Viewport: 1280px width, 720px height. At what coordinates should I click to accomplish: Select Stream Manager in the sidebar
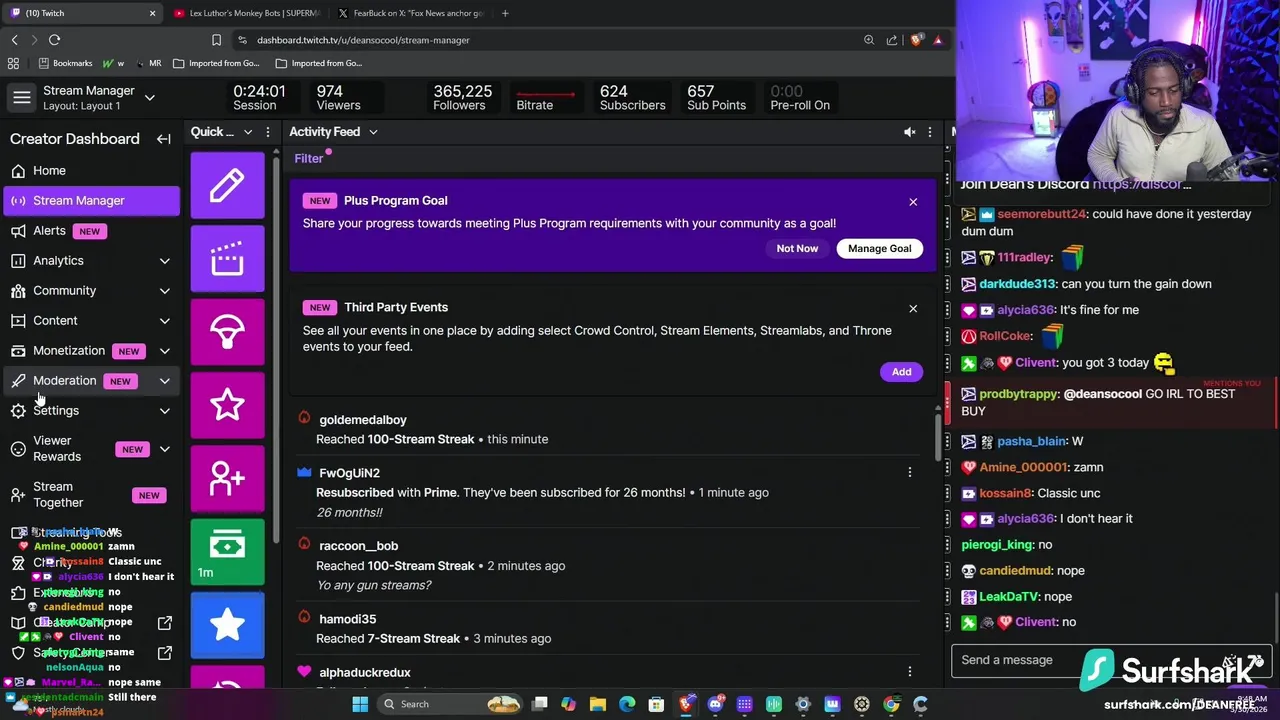(92, 201)
